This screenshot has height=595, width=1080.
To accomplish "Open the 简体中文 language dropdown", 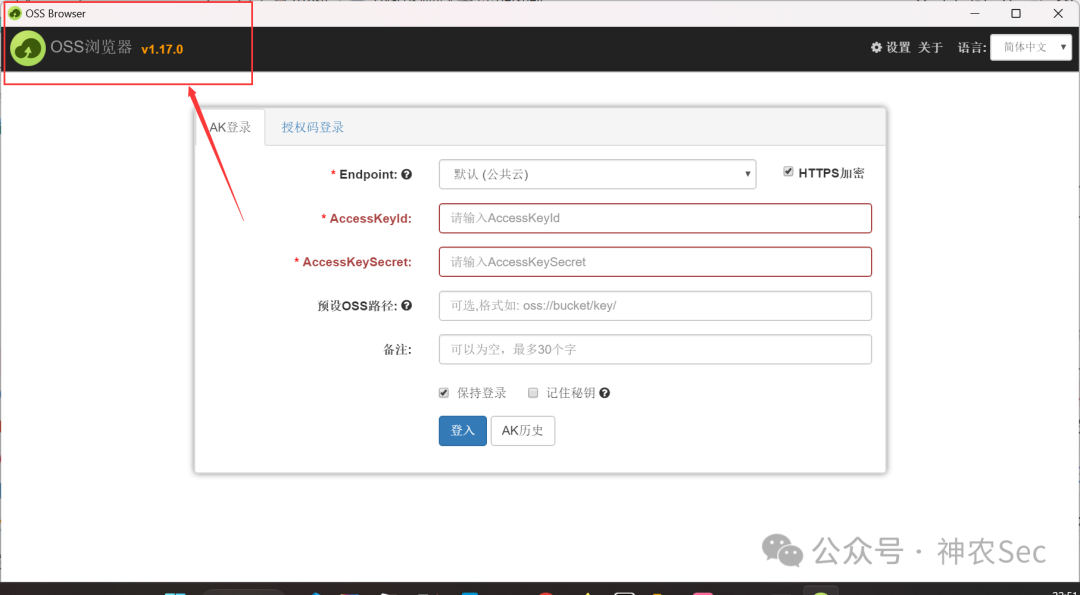I will pos(1030,48).
